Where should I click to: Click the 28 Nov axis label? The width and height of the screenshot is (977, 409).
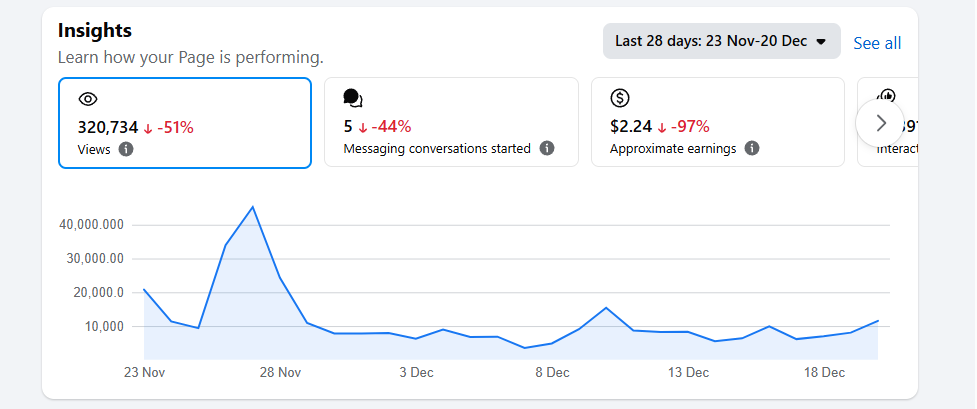(x=280, y=373)
